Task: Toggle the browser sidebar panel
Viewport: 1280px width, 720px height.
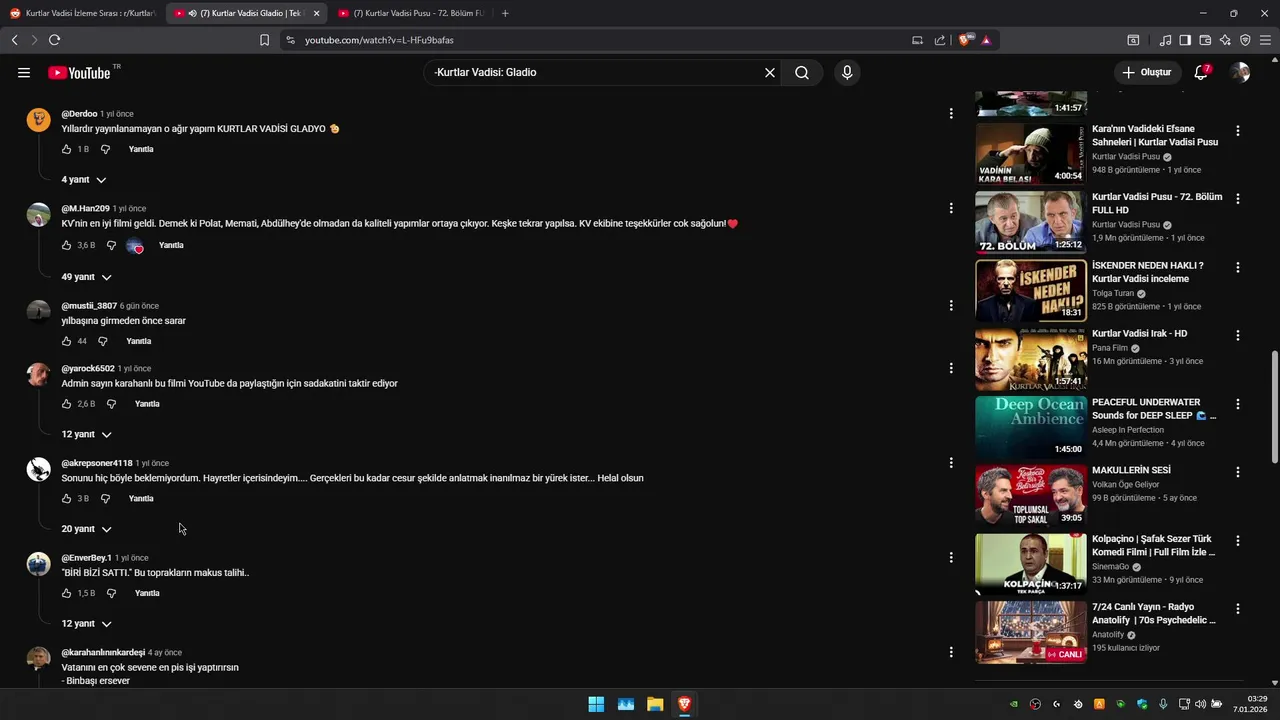Action: (x=1185, y=40)
